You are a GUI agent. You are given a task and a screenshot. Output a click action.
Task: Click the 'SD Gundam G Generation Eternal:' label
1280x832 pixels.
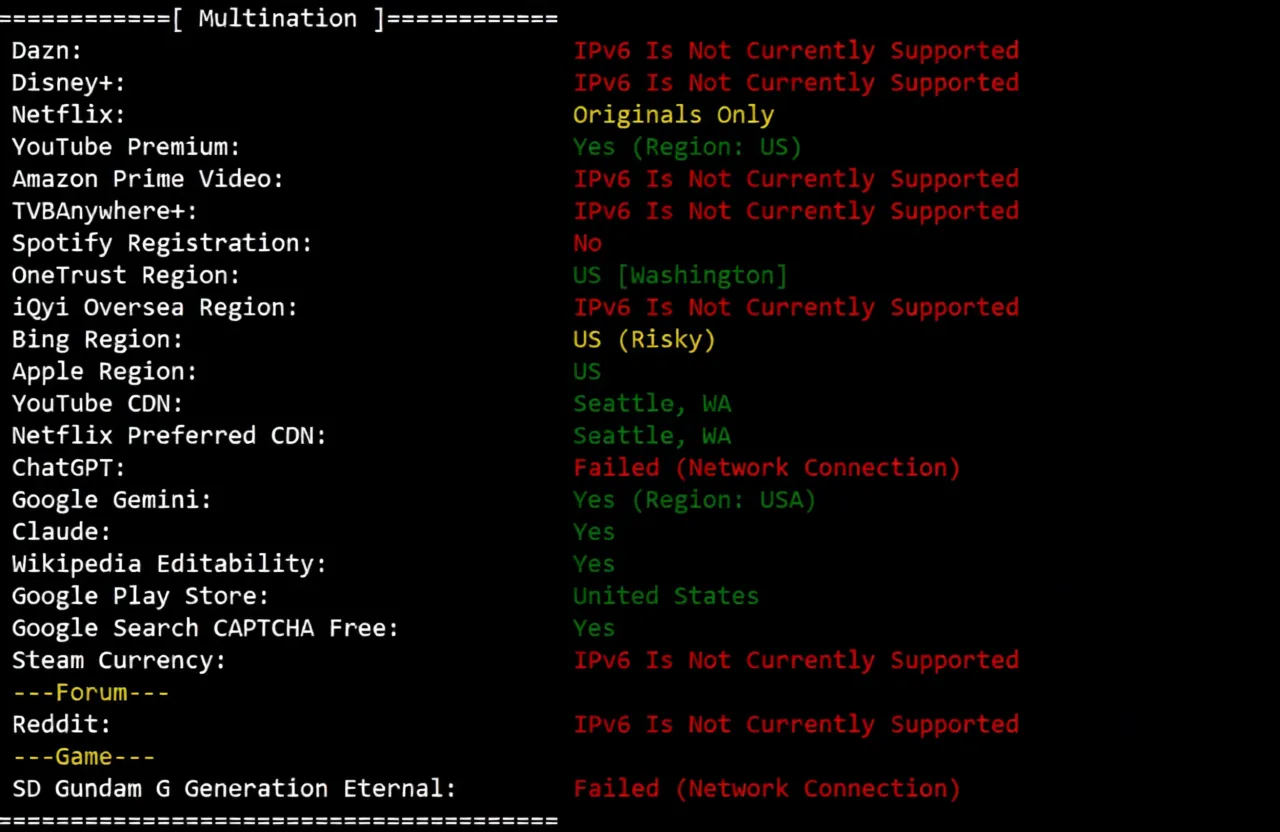pos(234,788)
